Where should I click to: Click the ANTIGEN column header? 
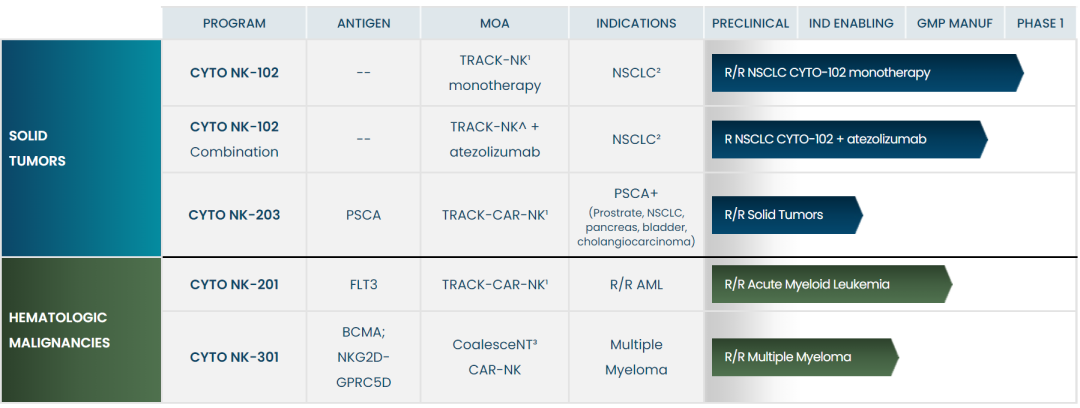pyautogui.click(x=364, y=23)
